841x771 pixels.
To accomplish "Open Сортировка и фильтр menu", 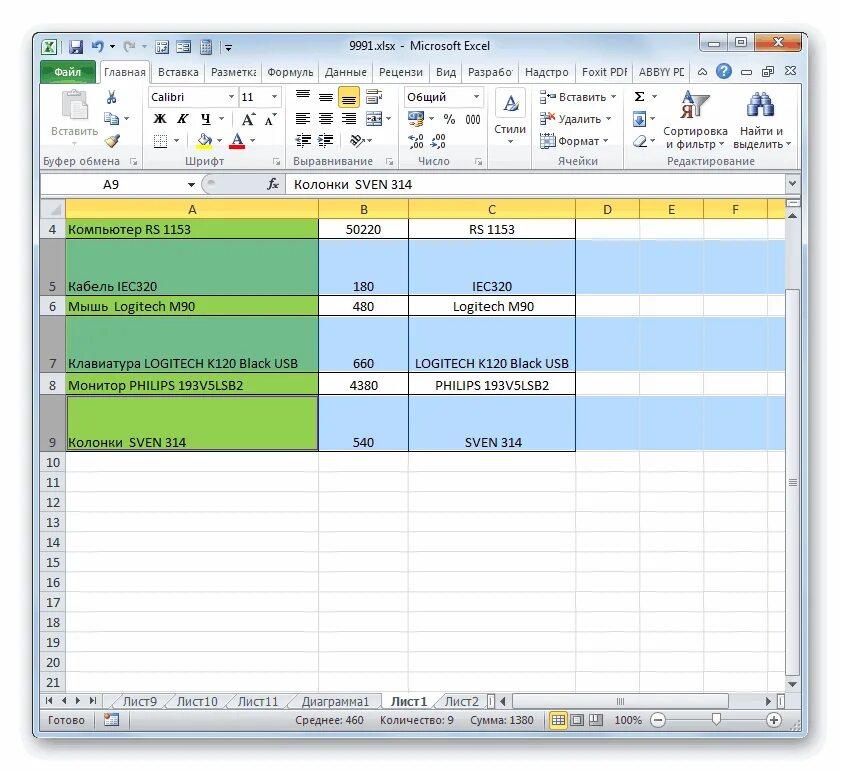I will pyautogui.click(x=695, y=120).
